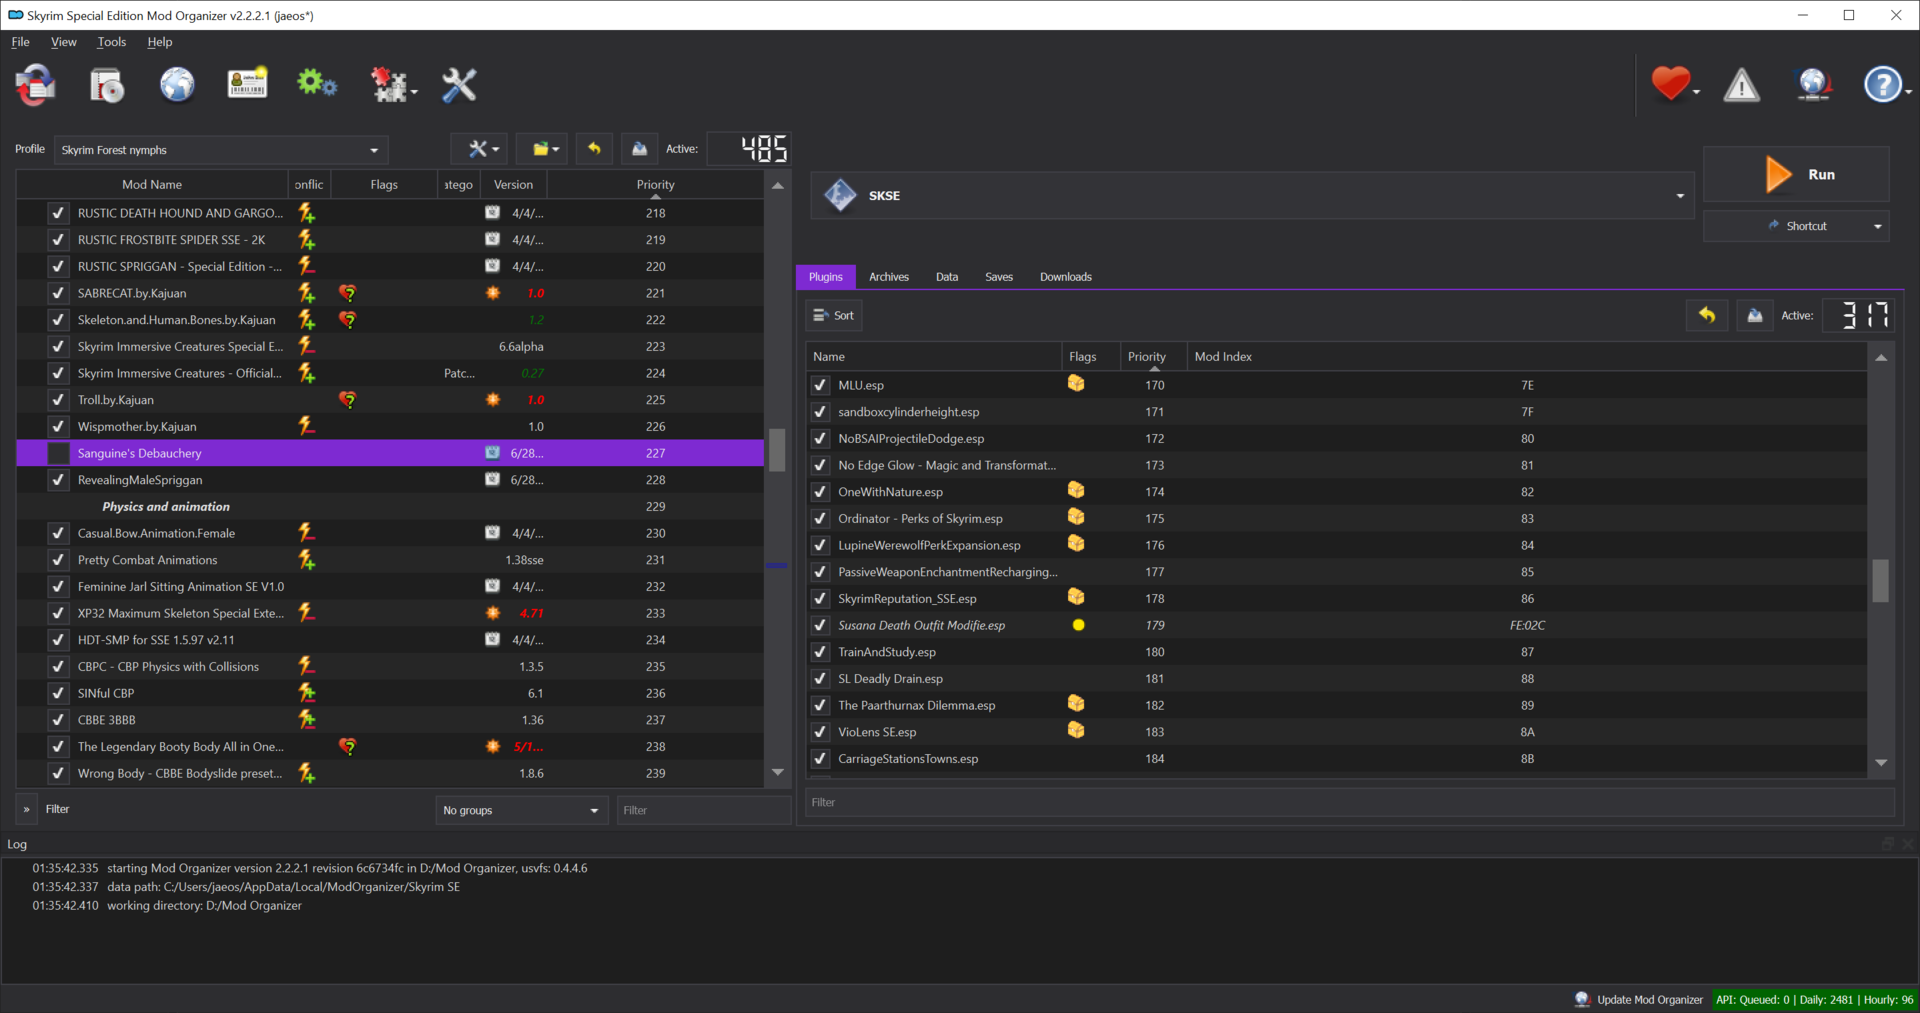Open the No groups dropdown
This screenshot has height=1013, width=1920.
coord(520,810)
